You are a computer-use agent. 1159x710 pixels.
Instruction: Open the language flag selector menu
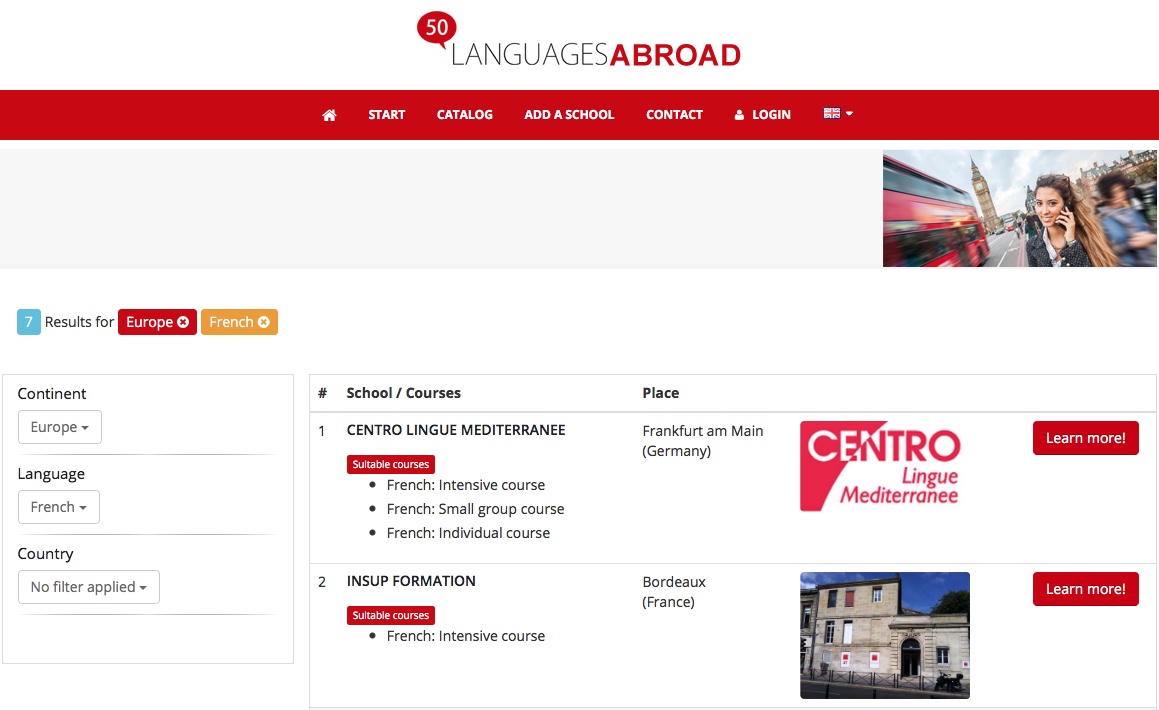pyautogui.click(x=837, y=113)
